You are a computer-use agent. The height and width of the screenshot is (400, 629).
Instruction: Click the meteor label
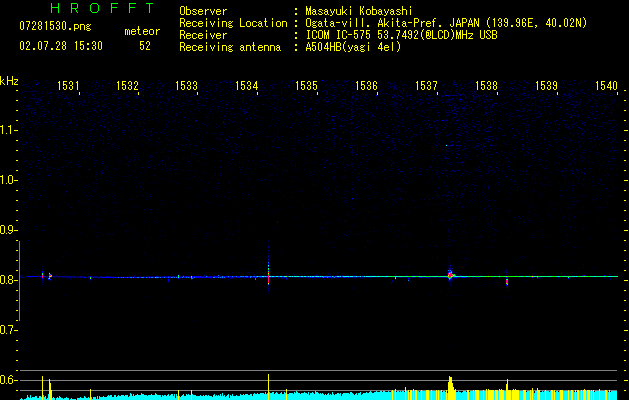coord(142,31)
